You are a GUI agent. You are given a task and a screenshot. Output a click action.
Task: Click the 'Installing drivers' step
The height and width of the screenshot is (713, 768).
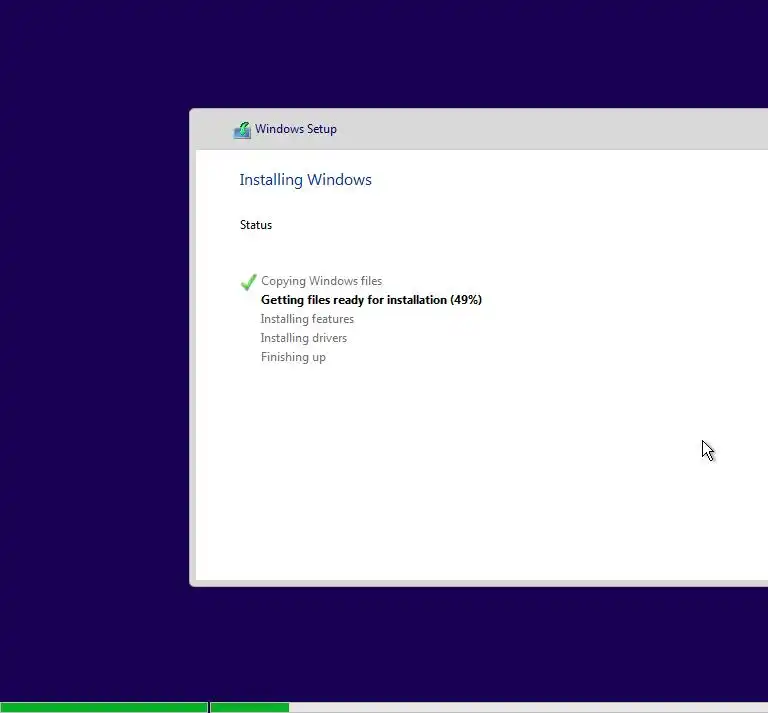pyautogui.click(x=304, y=338)
